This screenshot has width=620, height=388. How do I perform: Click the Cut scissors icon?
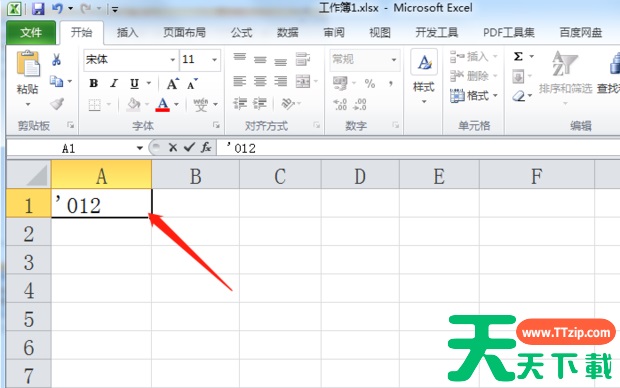(56, 60)
